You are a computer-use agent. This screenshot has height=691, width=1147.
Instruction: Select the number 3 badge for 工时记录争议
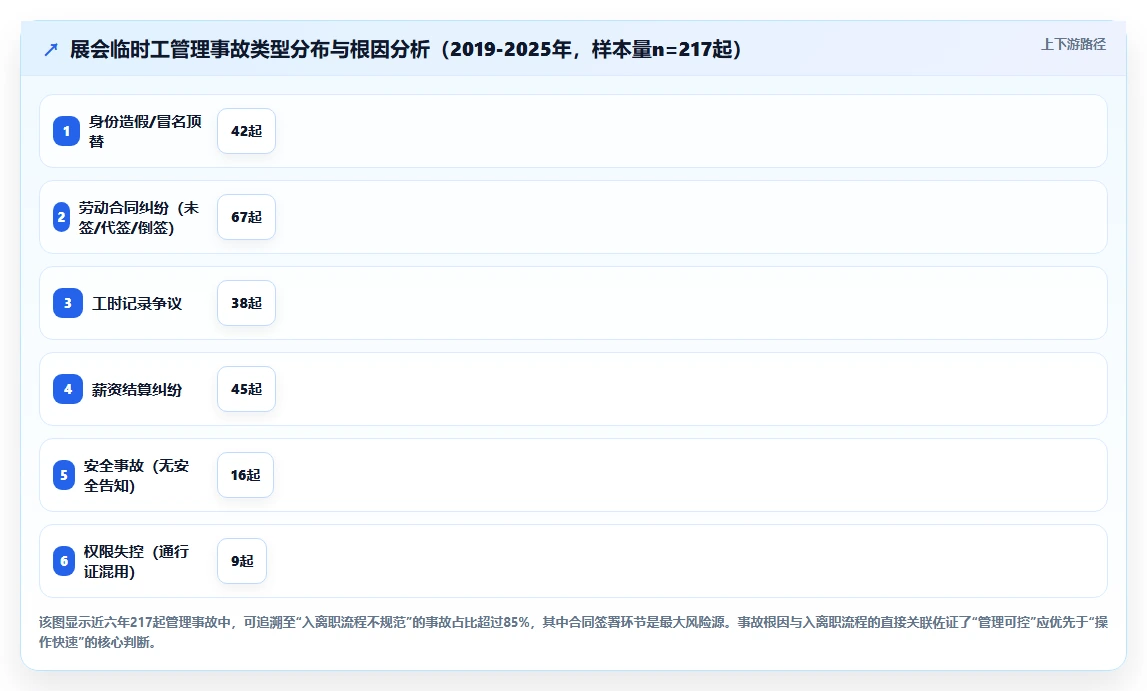68,303
